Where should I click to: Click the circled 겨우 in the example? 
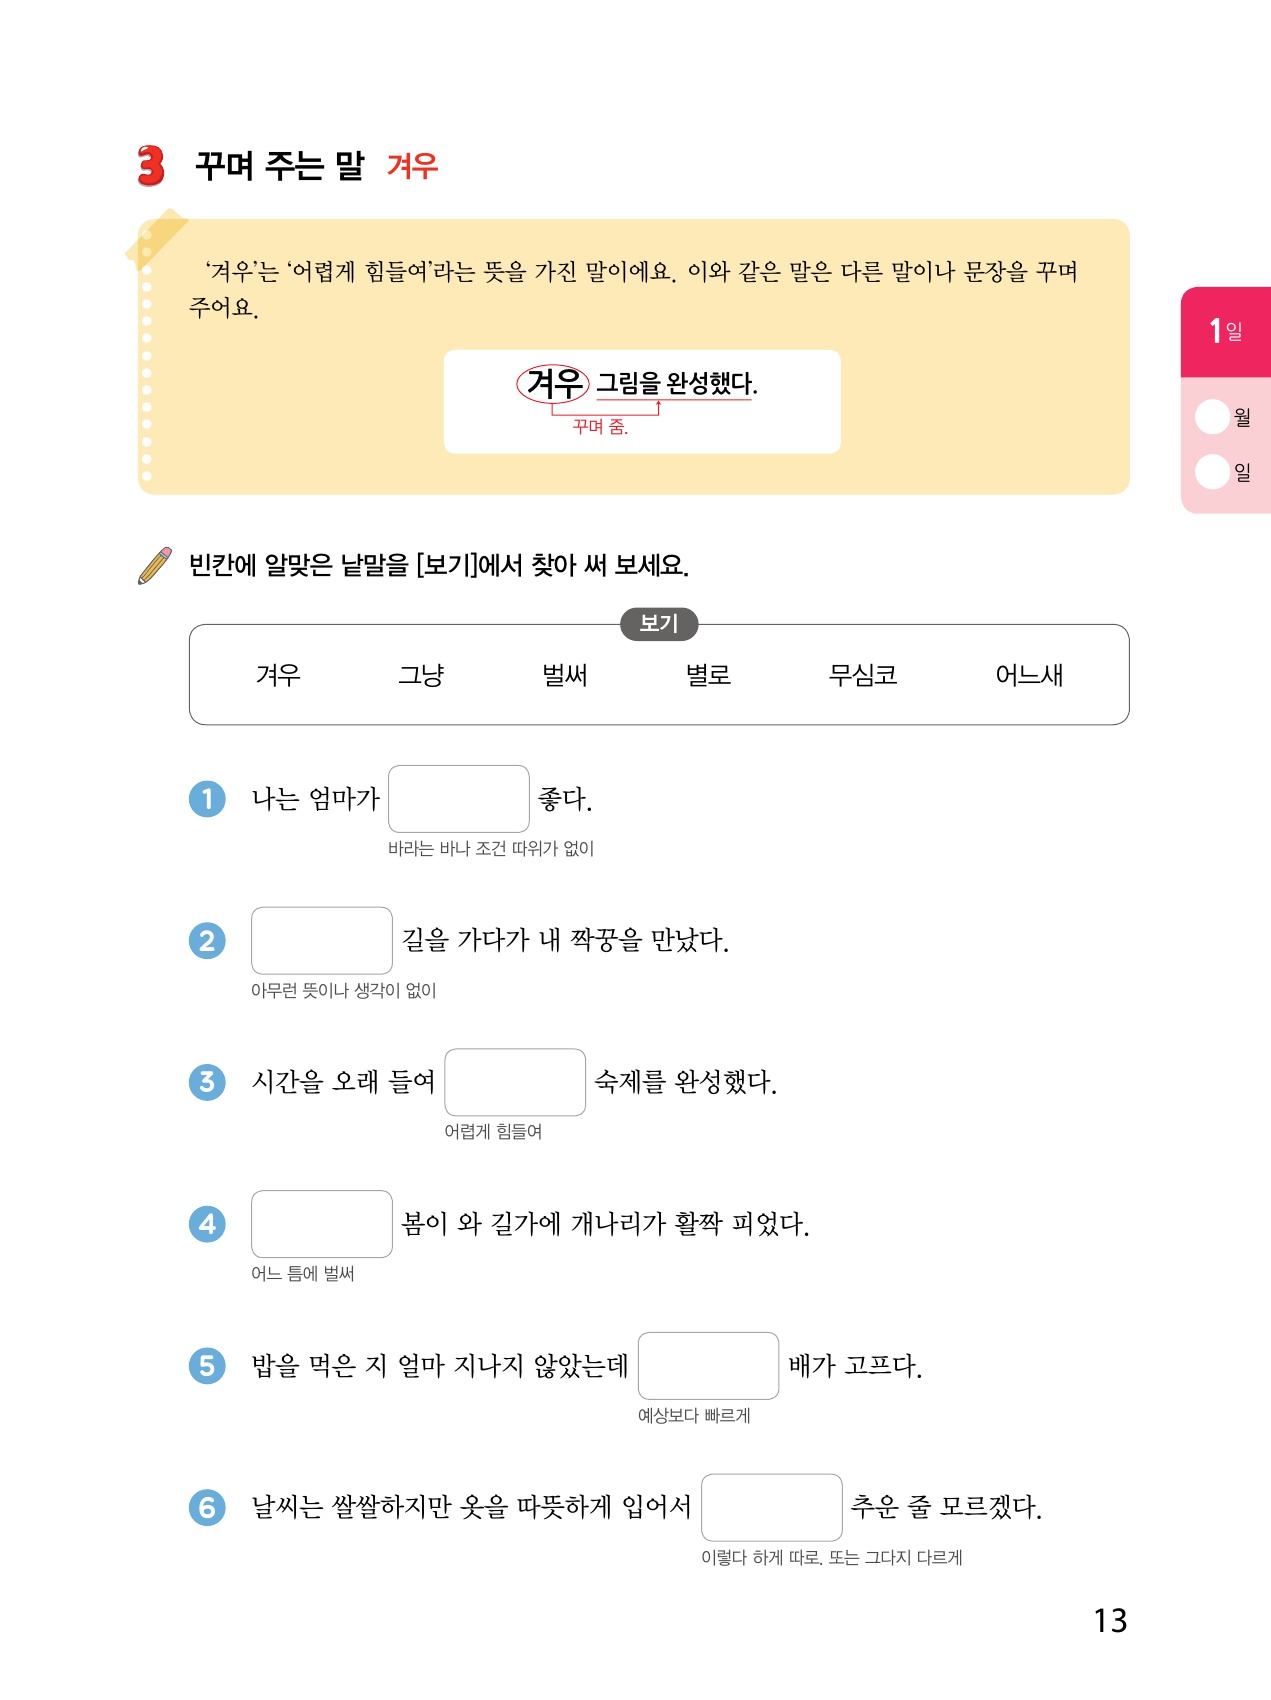pos(554,383)
